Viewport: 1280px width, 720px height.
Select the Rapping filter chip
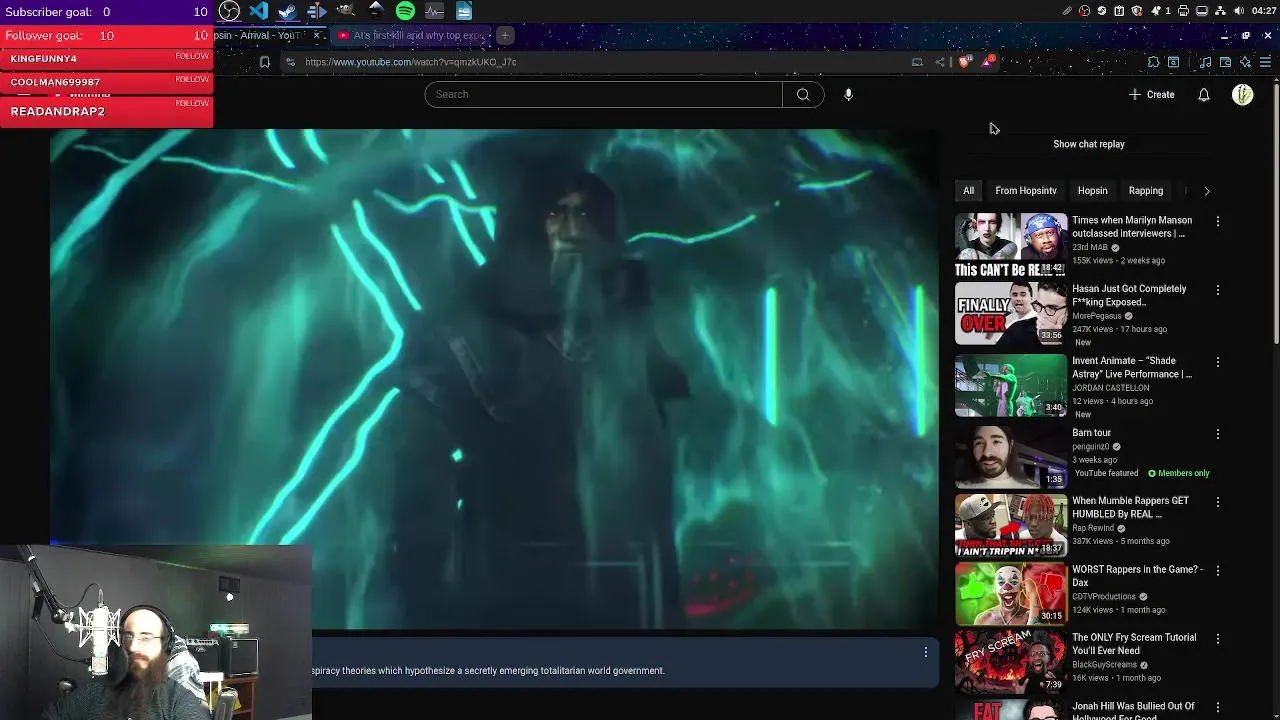coord(1146,190)
